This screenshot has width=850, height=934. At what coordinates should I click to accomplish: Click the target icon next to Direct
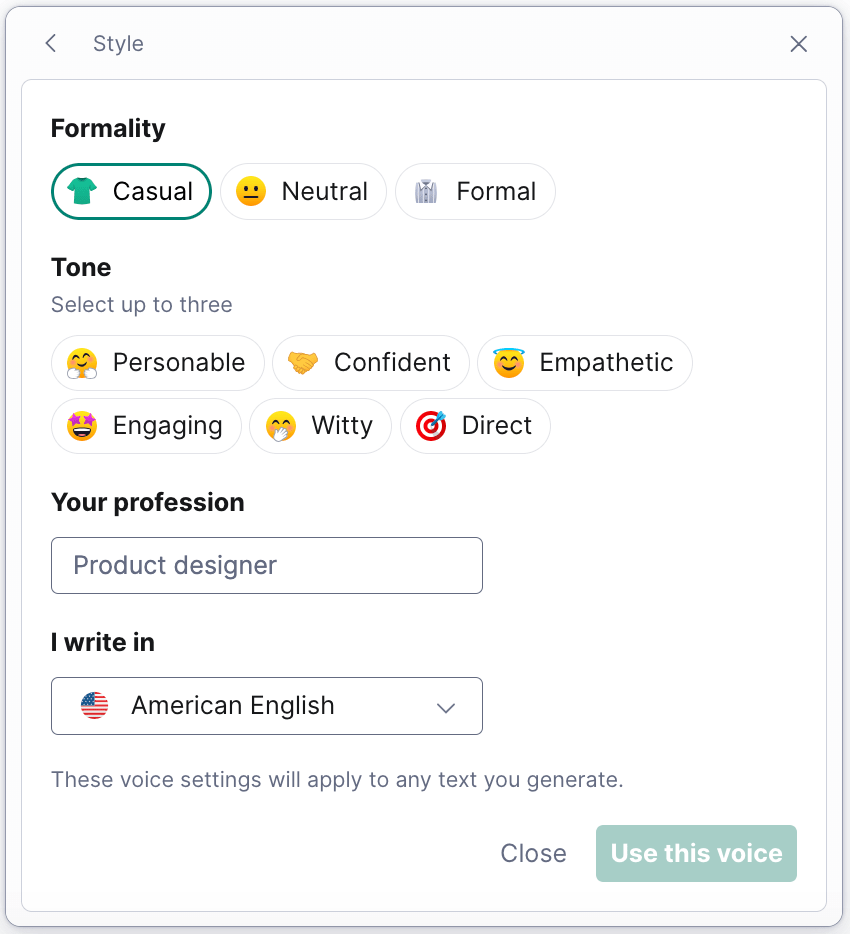click(x=430, y=425)
